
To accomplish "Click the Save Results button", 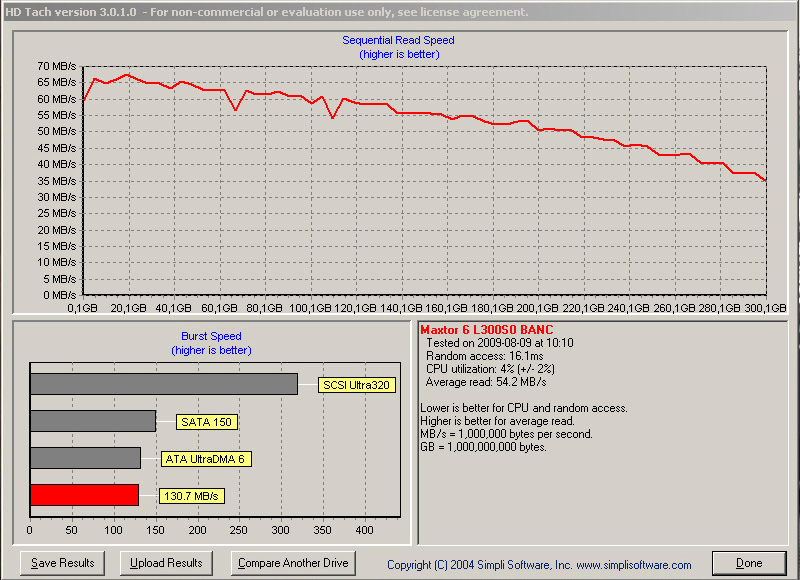I will [62, 563].
